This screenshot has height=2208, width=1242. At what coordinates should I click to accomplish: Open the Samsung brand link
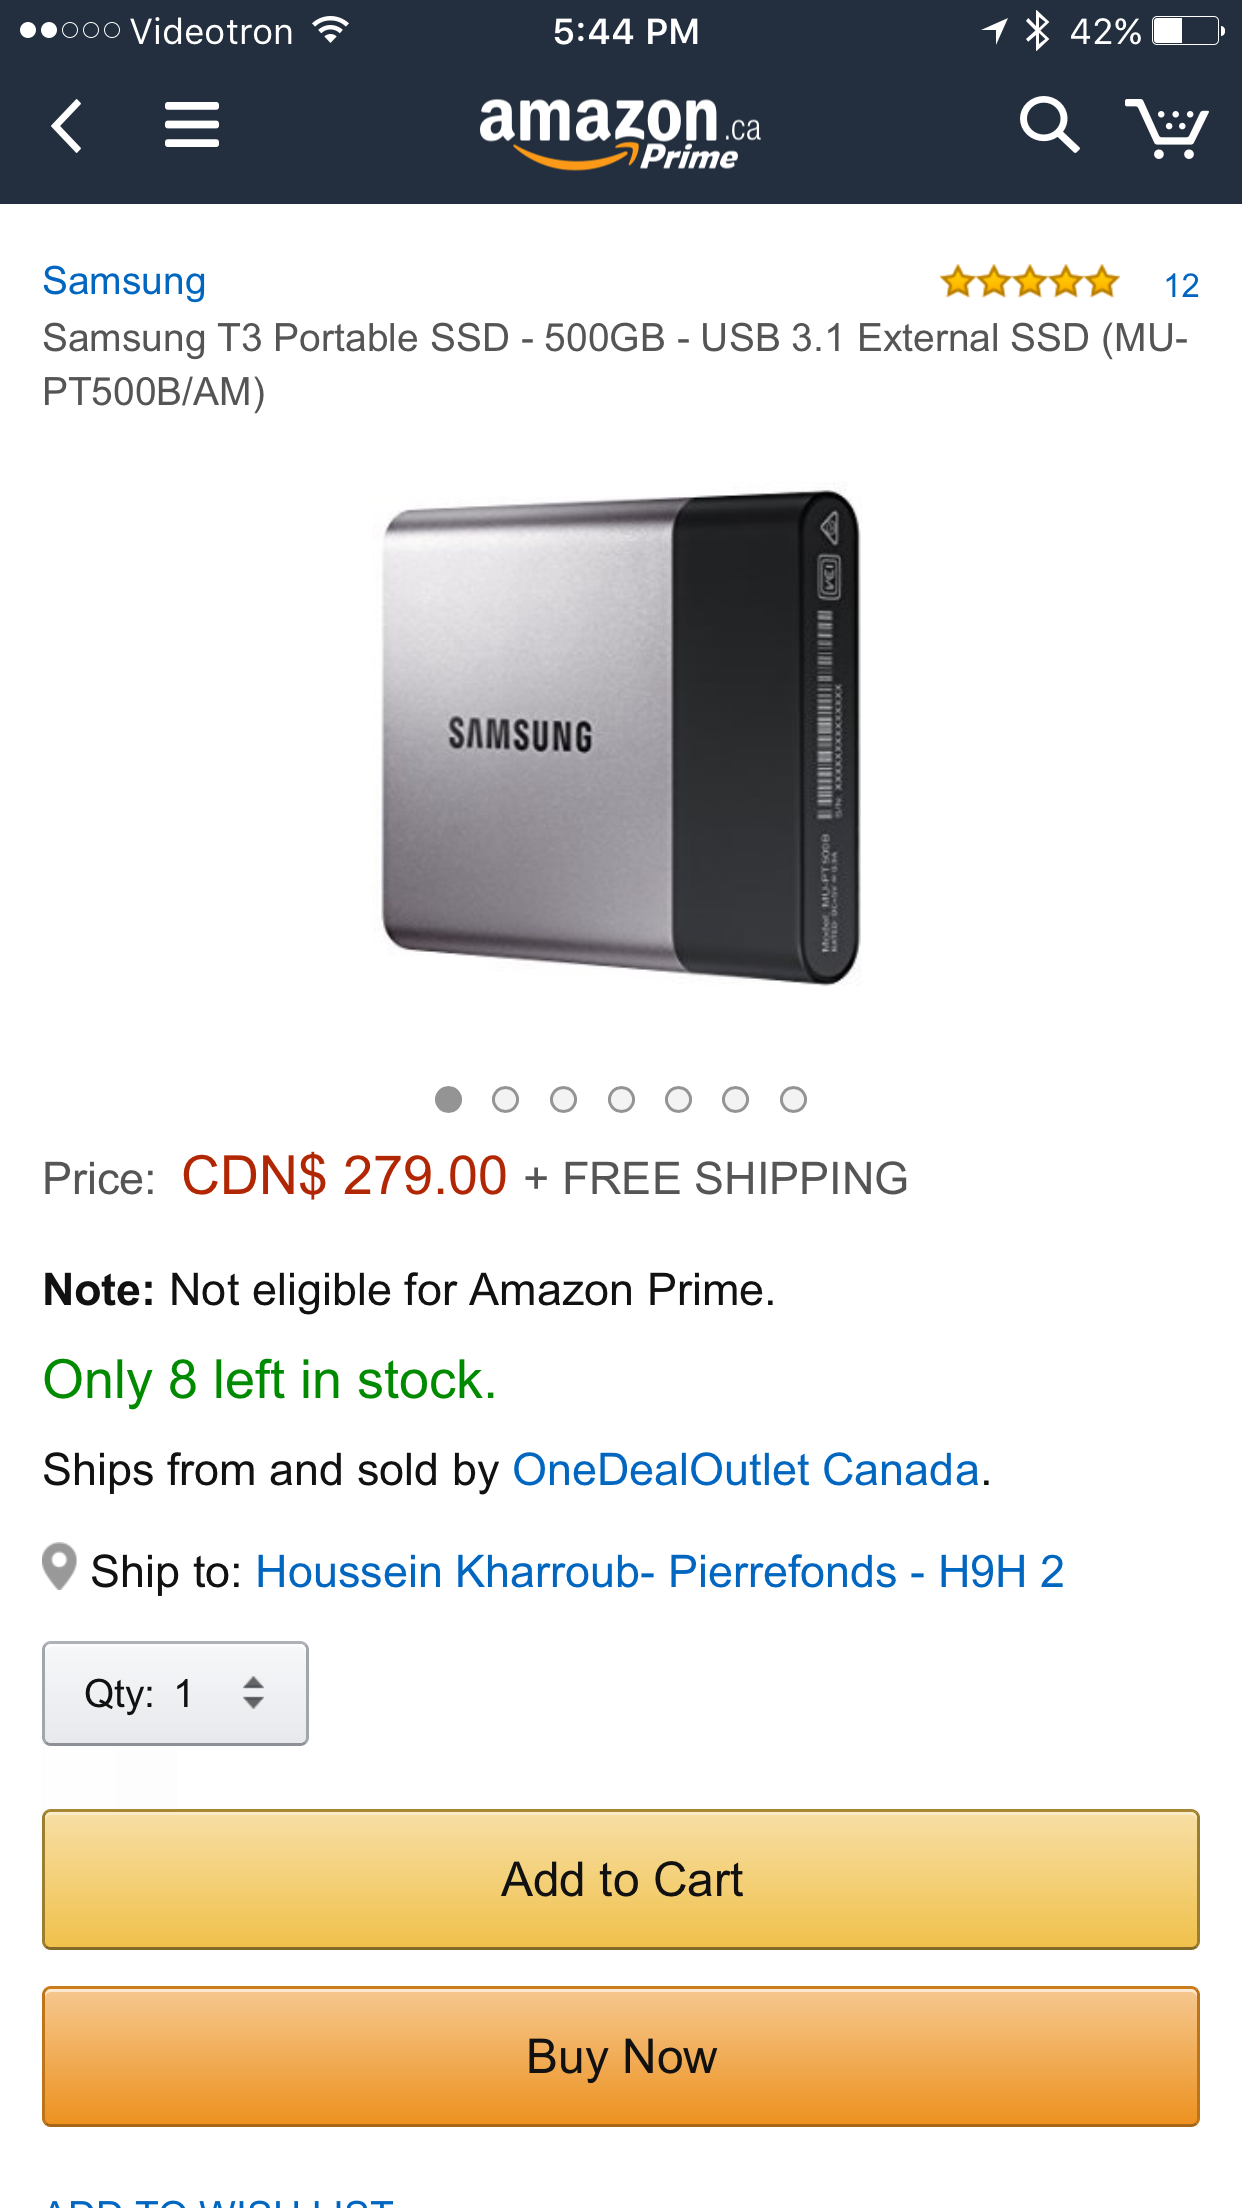[124, 281]
